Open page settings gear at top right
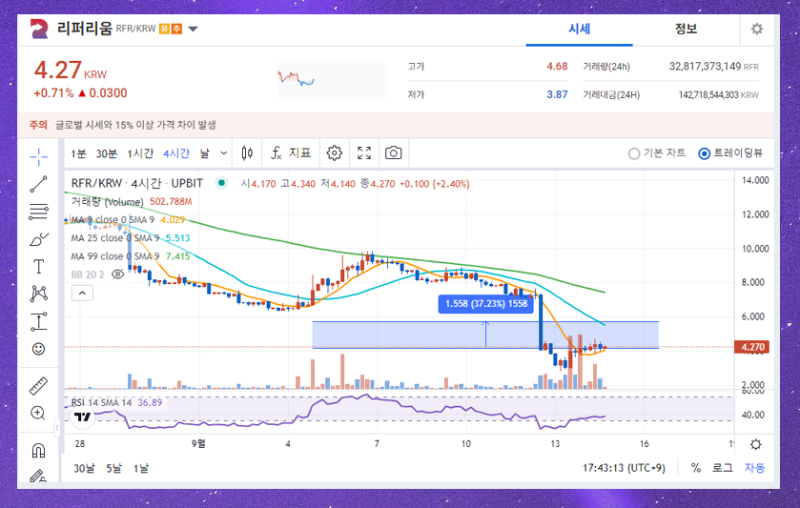 (x=757, y=29)
